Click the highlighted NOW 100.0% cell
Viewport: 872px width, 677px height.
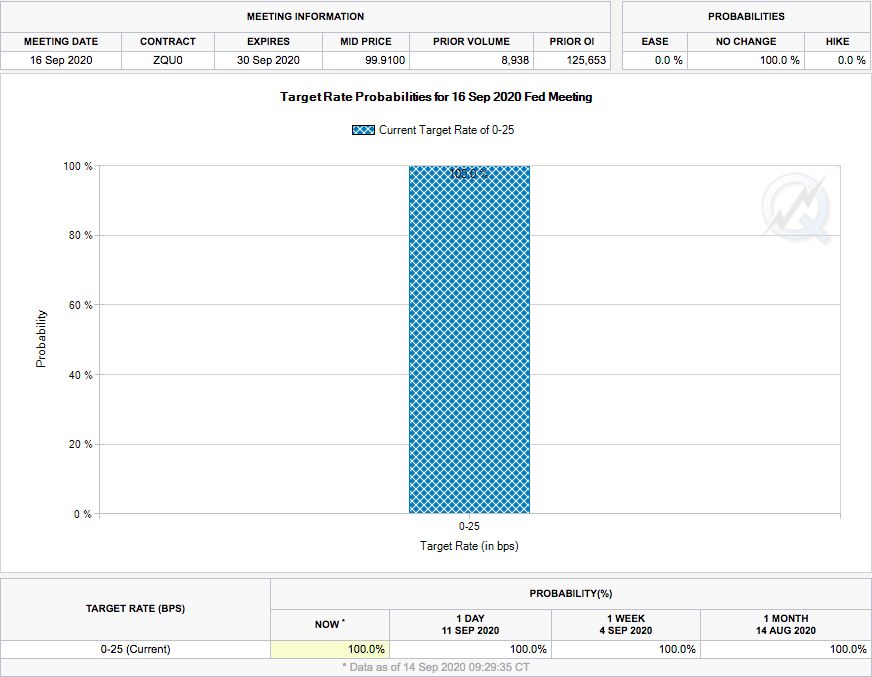tap(330, 649)
